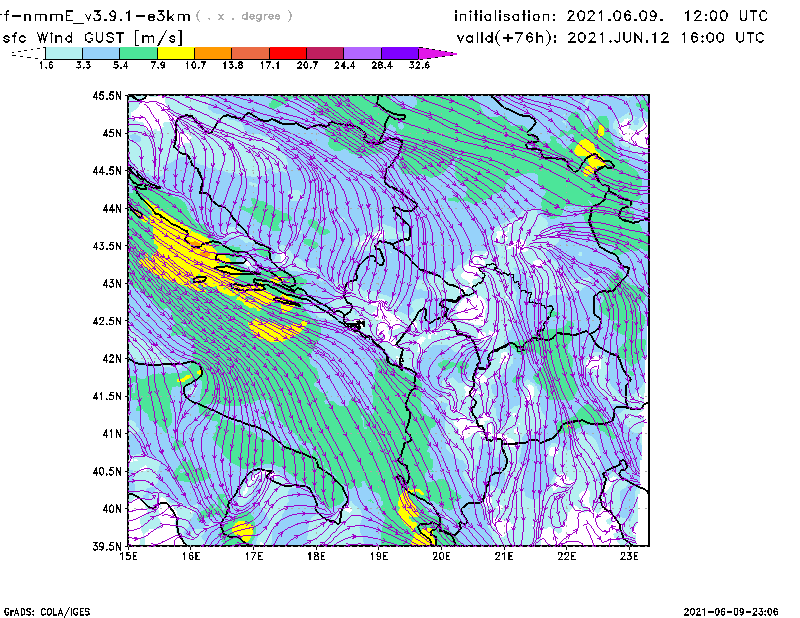
Task: Click the green 5.4–7.9 legend swatch
Action: click(x=138, y=53)
